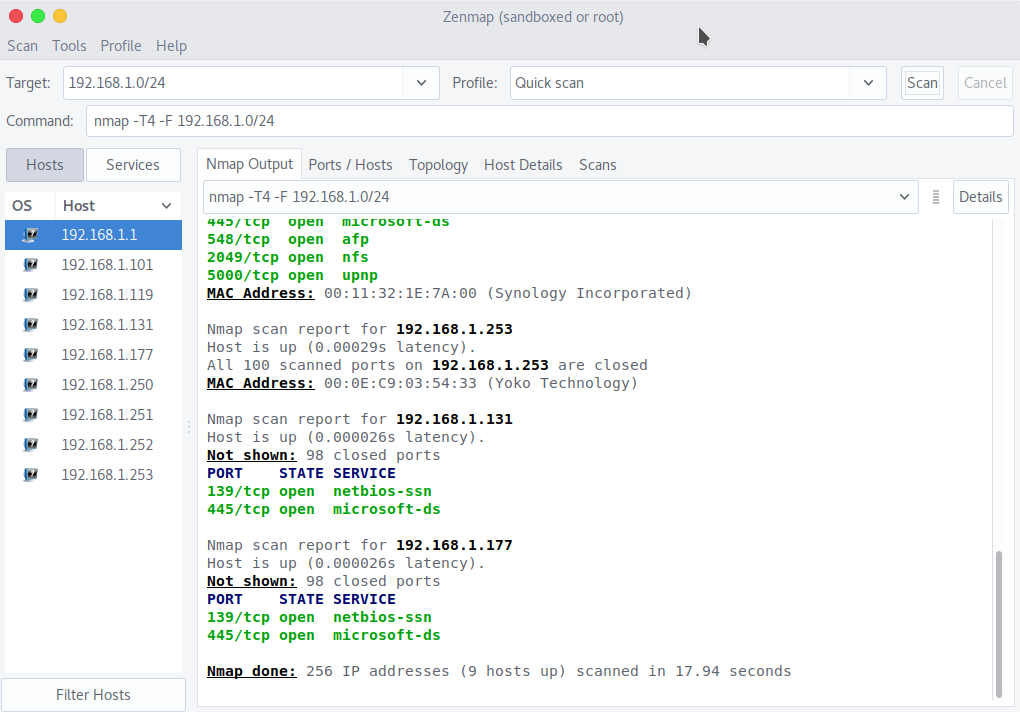The image size is (1020, 712).
Task: Toggle the Hosts view button
Action: tap(44, 165)
